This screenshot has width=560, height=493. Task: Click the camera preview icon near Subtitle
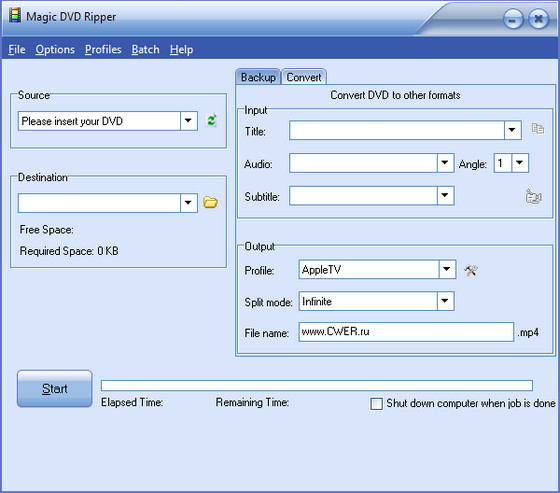(x=534, y=196)
